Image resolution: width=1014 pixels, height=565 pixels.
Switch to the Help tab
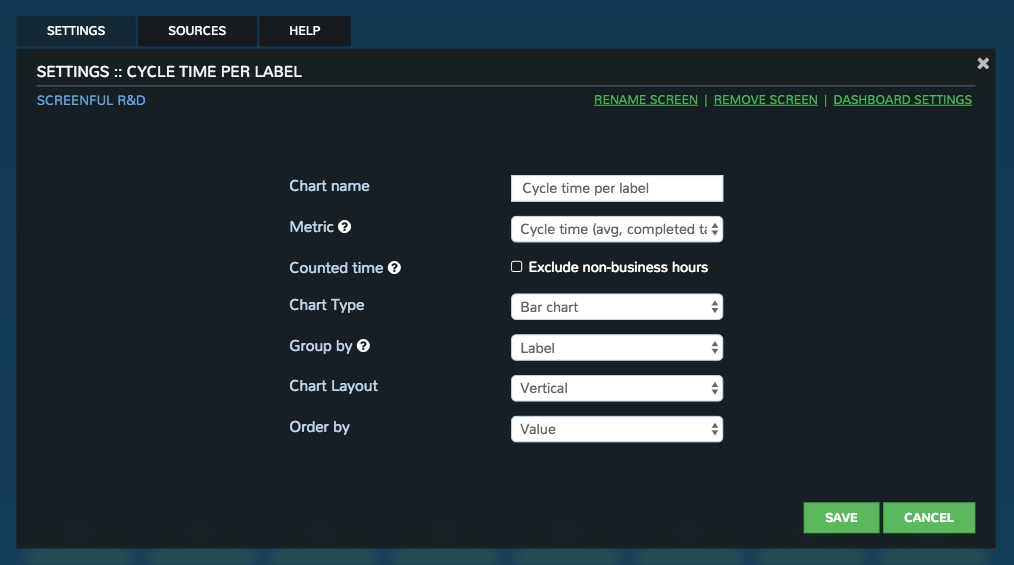pyautogui.click(x=305, y=31)
